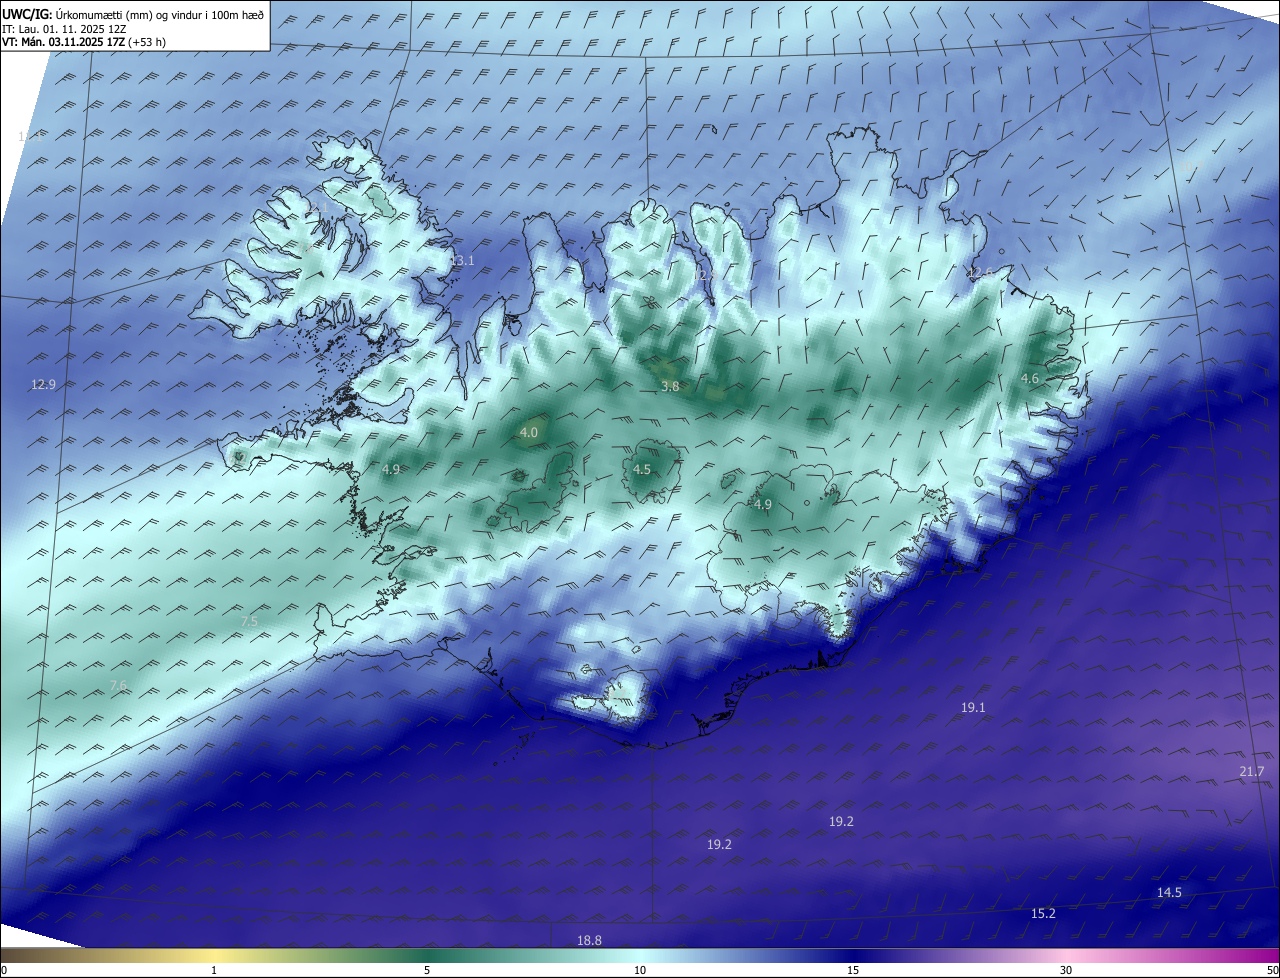Click the color scale tick label 1
1280x978 pixels.
(x=214, y=970)
